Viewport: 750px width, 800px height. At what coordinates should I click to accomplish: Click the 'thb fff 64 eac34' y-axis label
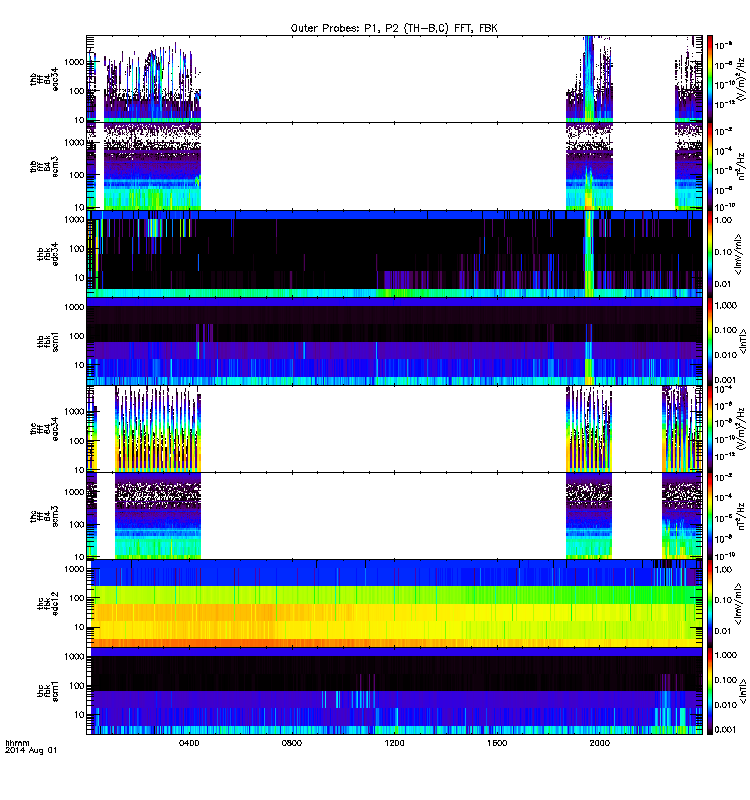click(x=44, y=79)
